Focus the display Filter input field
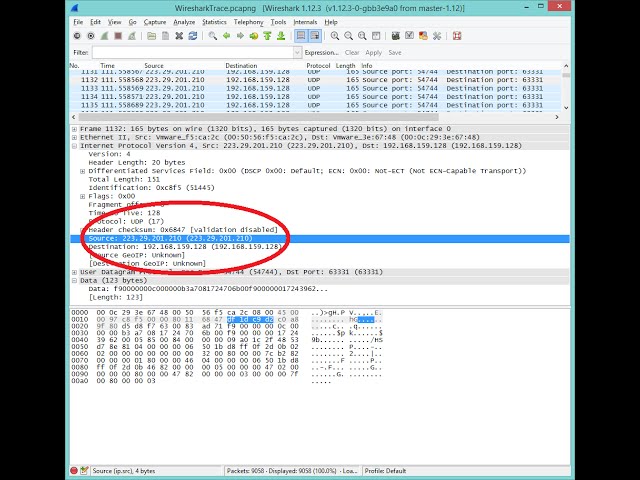The height and width of the screenshot is (480, 640). click(x=193, y=53)
